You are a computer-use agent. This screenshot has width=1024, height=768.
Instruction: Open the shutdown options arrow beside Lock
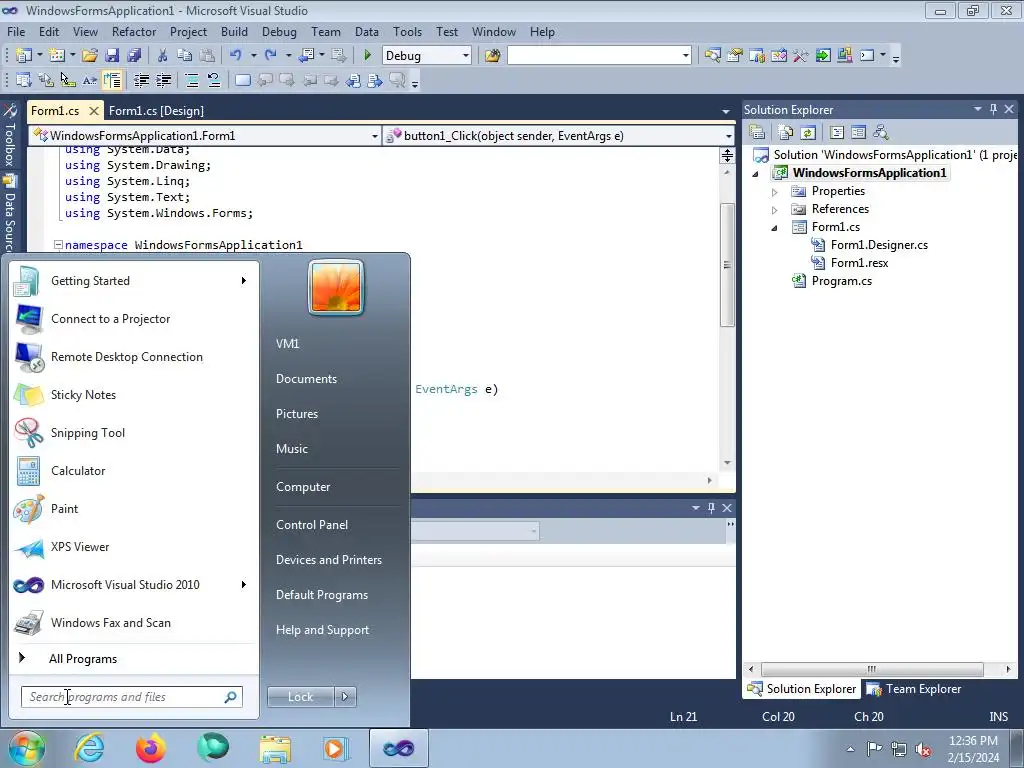345,697
